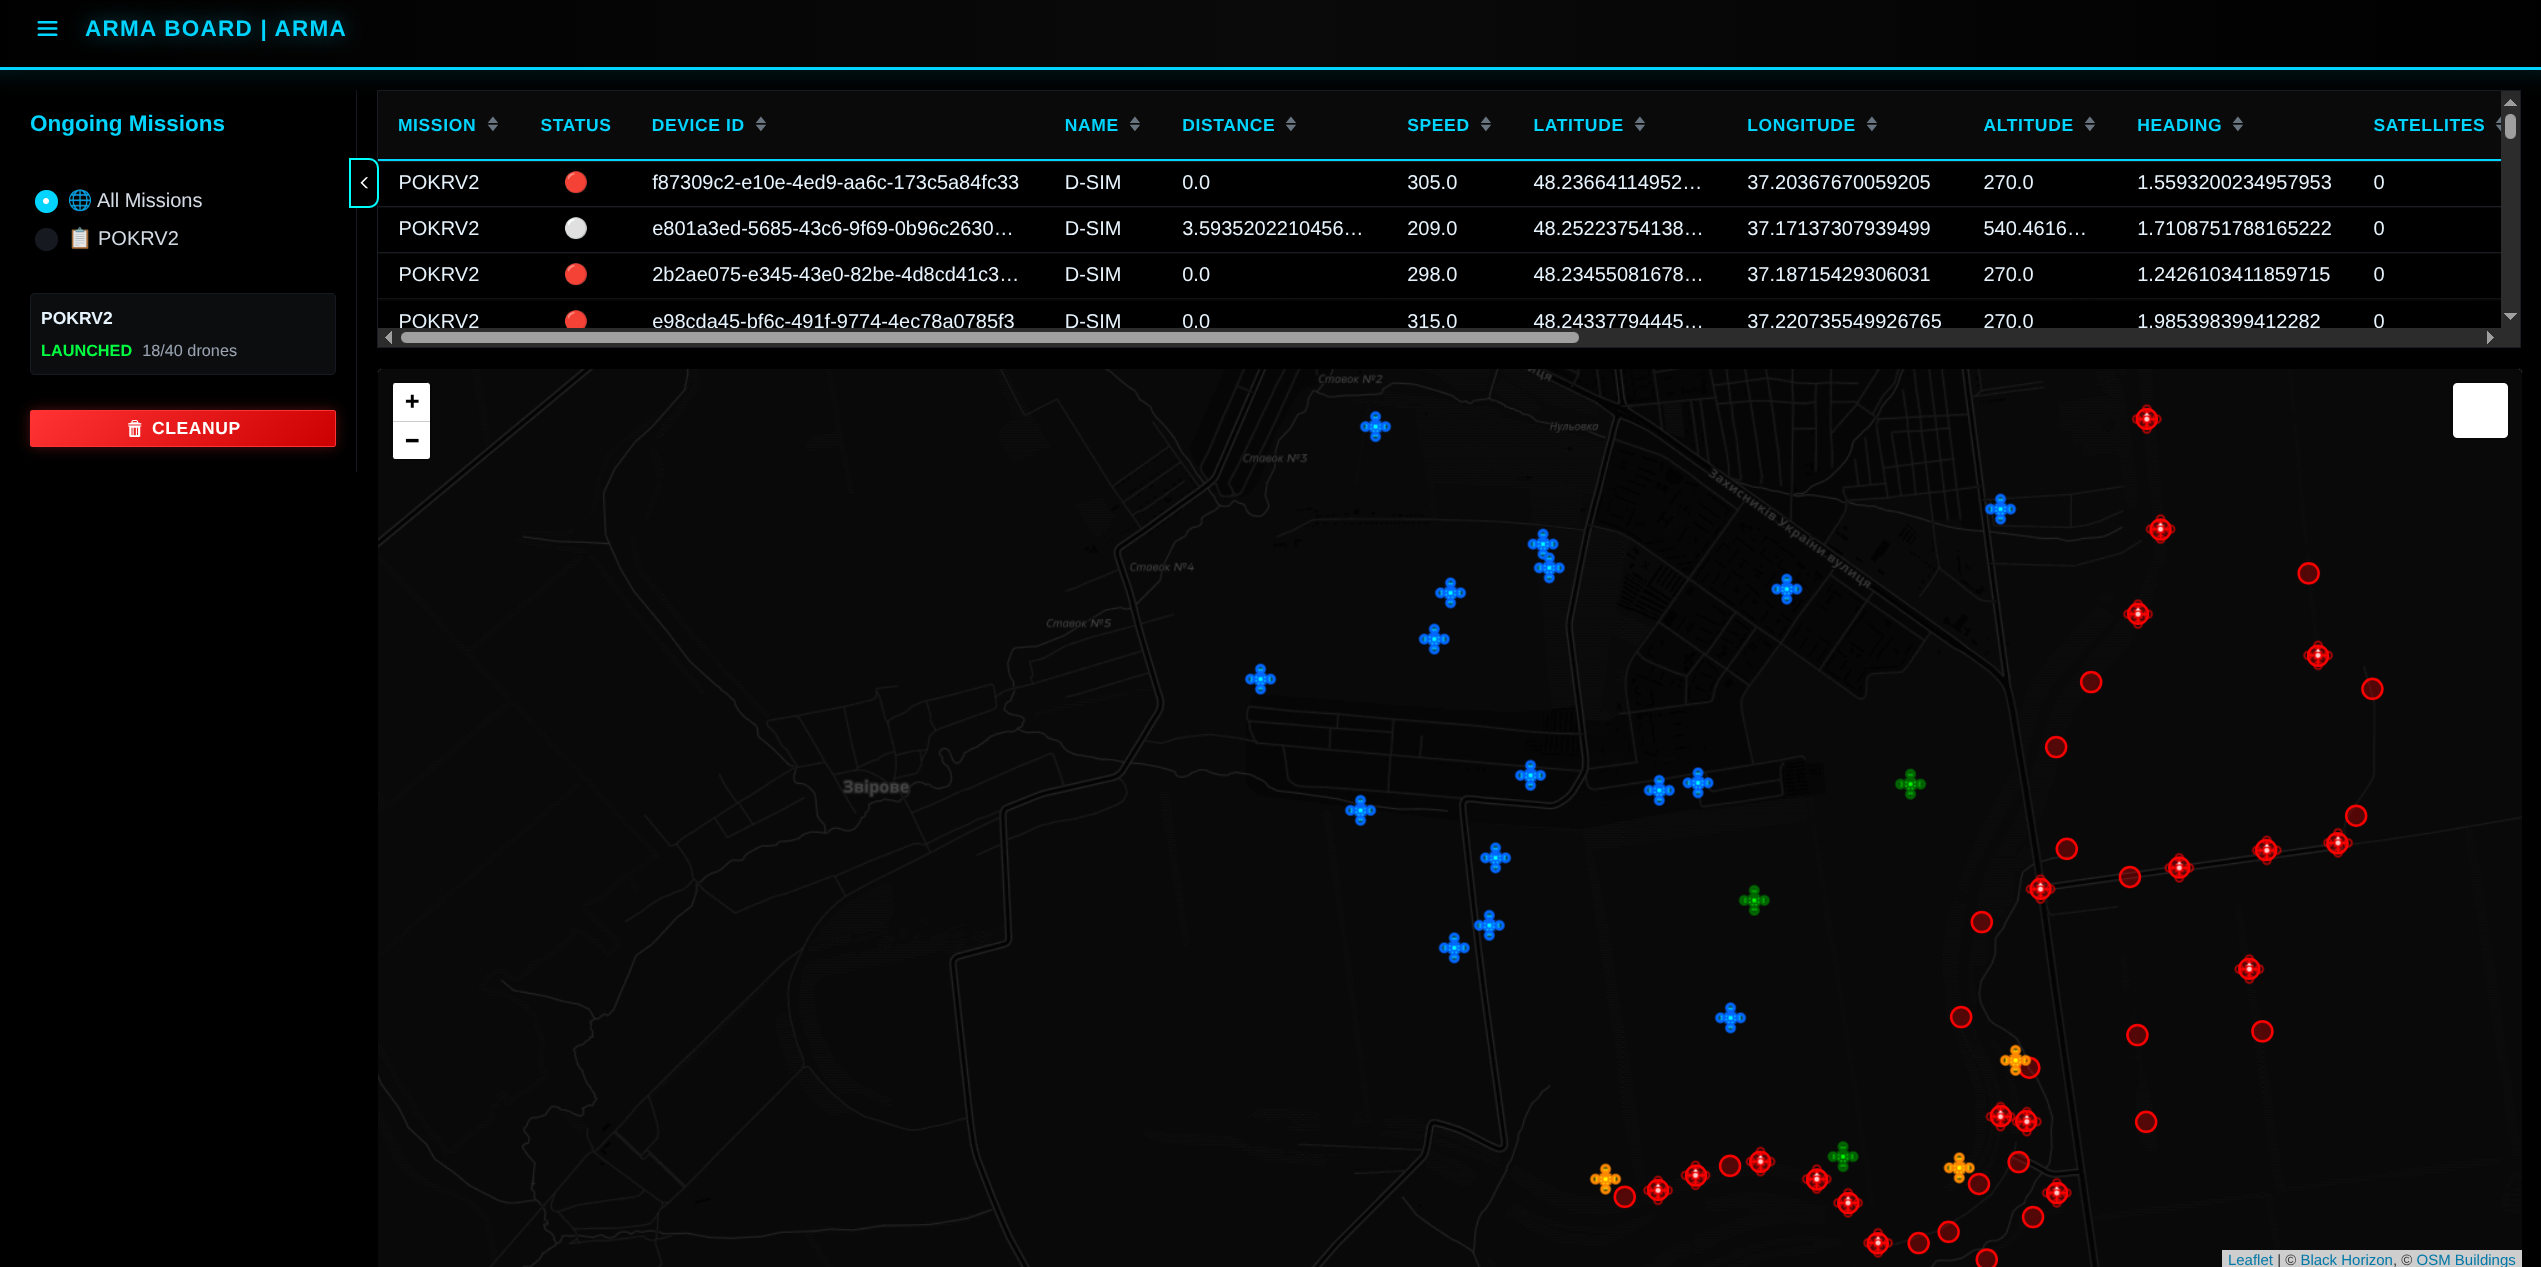Select the orange drone marker at bottom left of cluster
Viewport: 2541px width, 1267px height.
1605,1179
